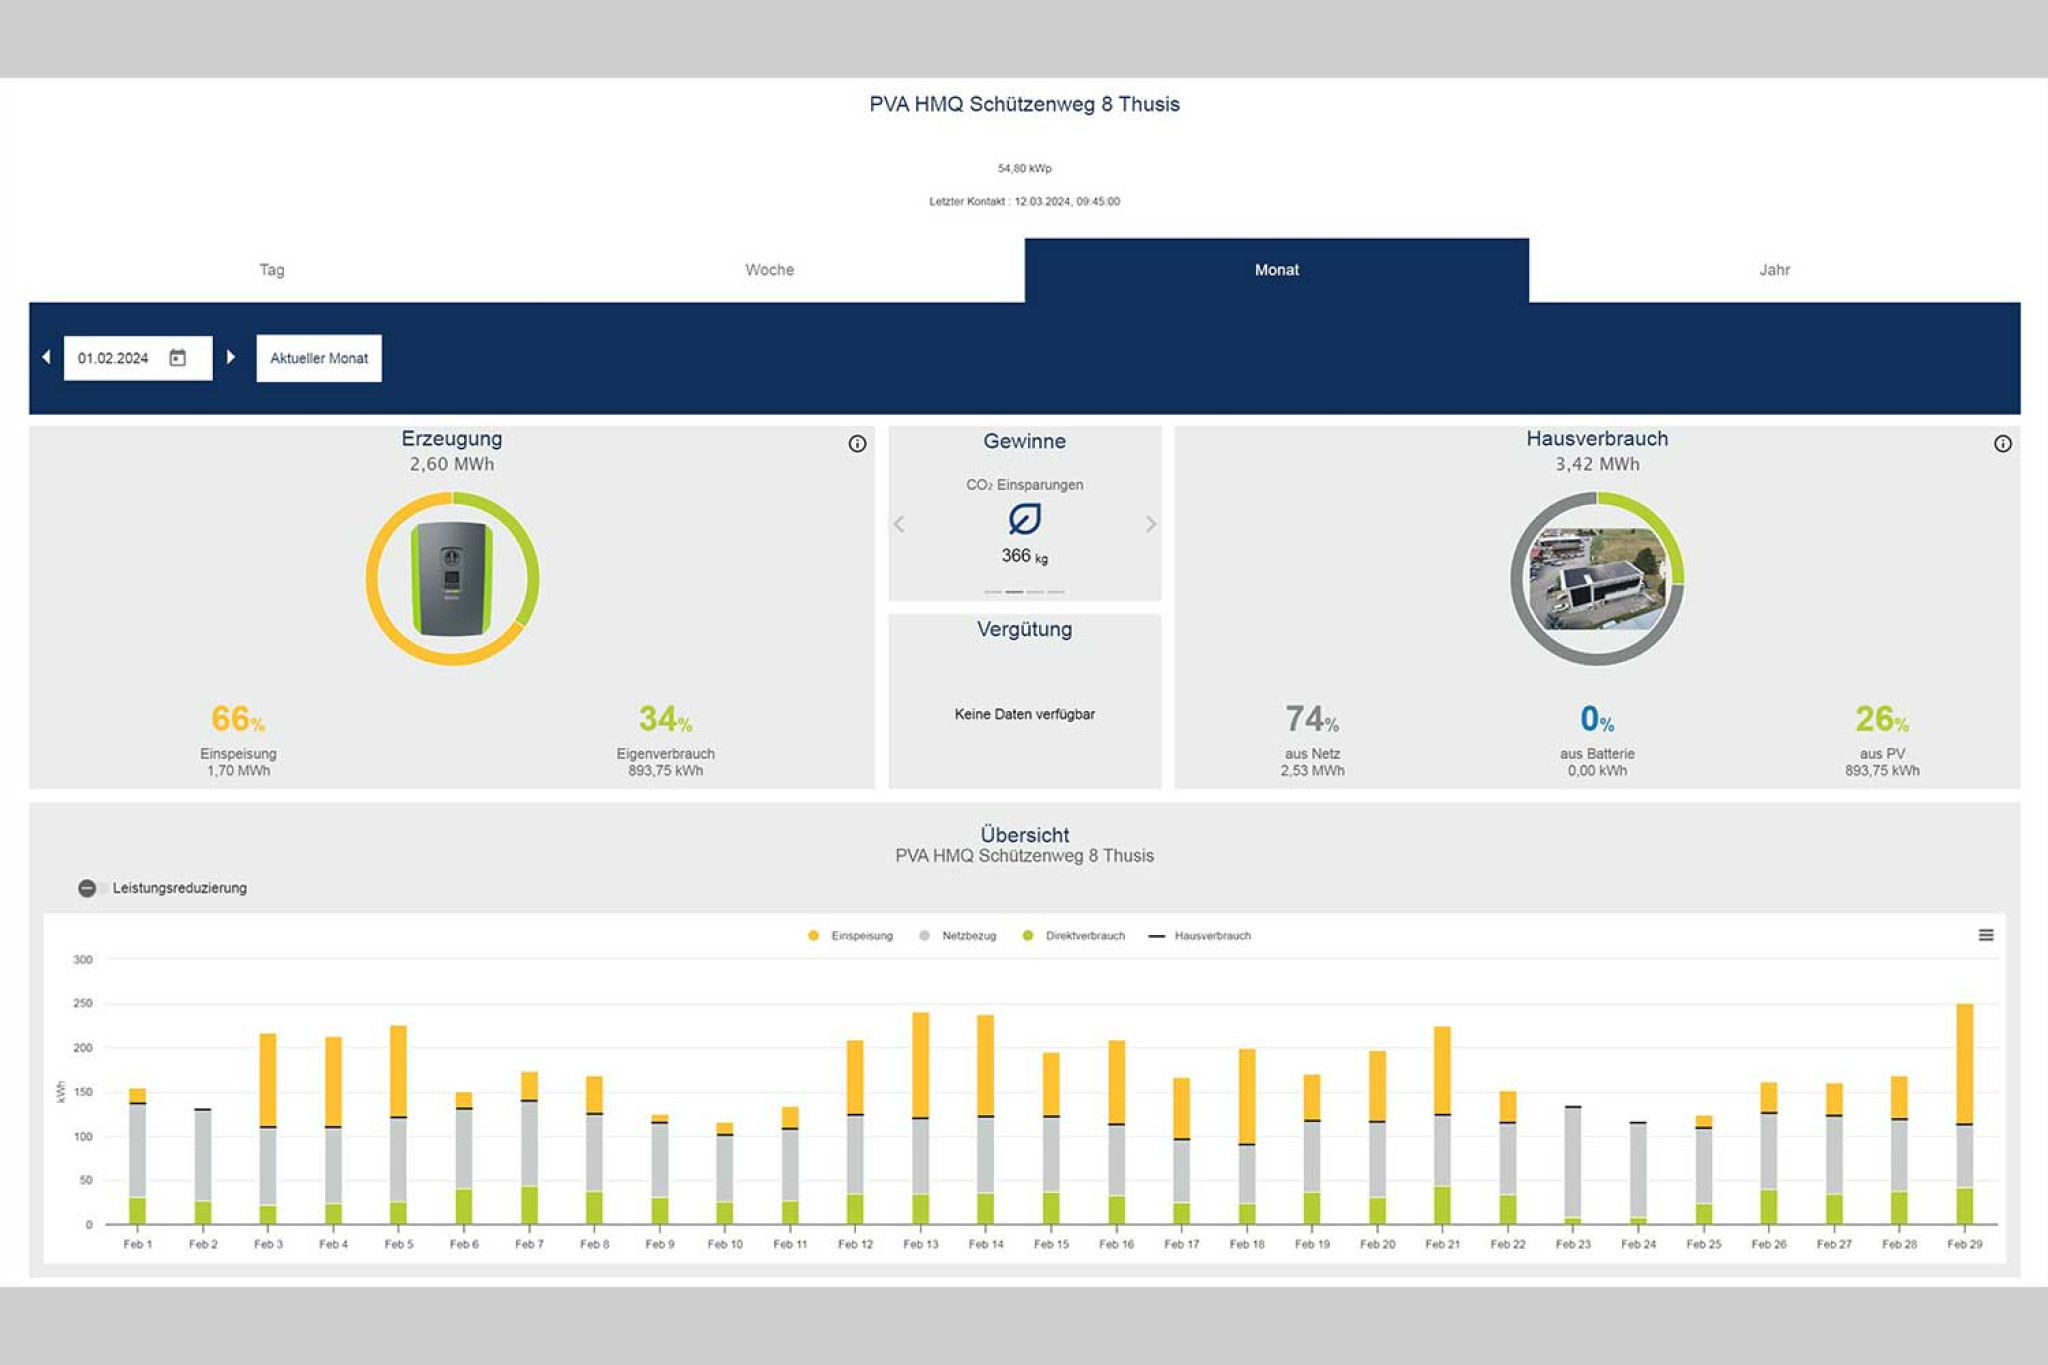
Task: Toggle Direktverbrauch legend series
Action: coord(1084,936)
